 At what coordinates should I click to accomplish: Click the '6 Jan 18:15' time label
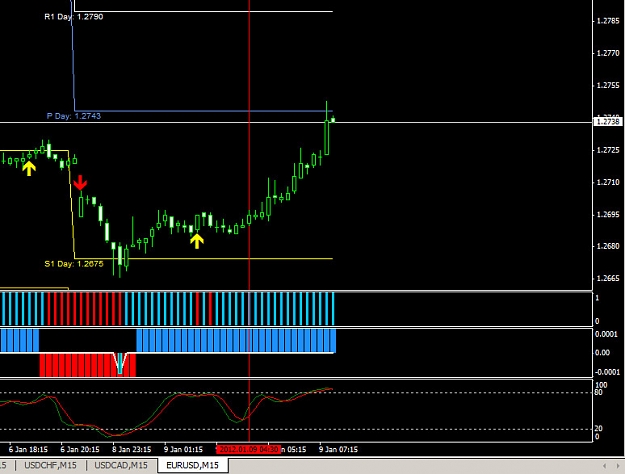(x=28, y=449)
